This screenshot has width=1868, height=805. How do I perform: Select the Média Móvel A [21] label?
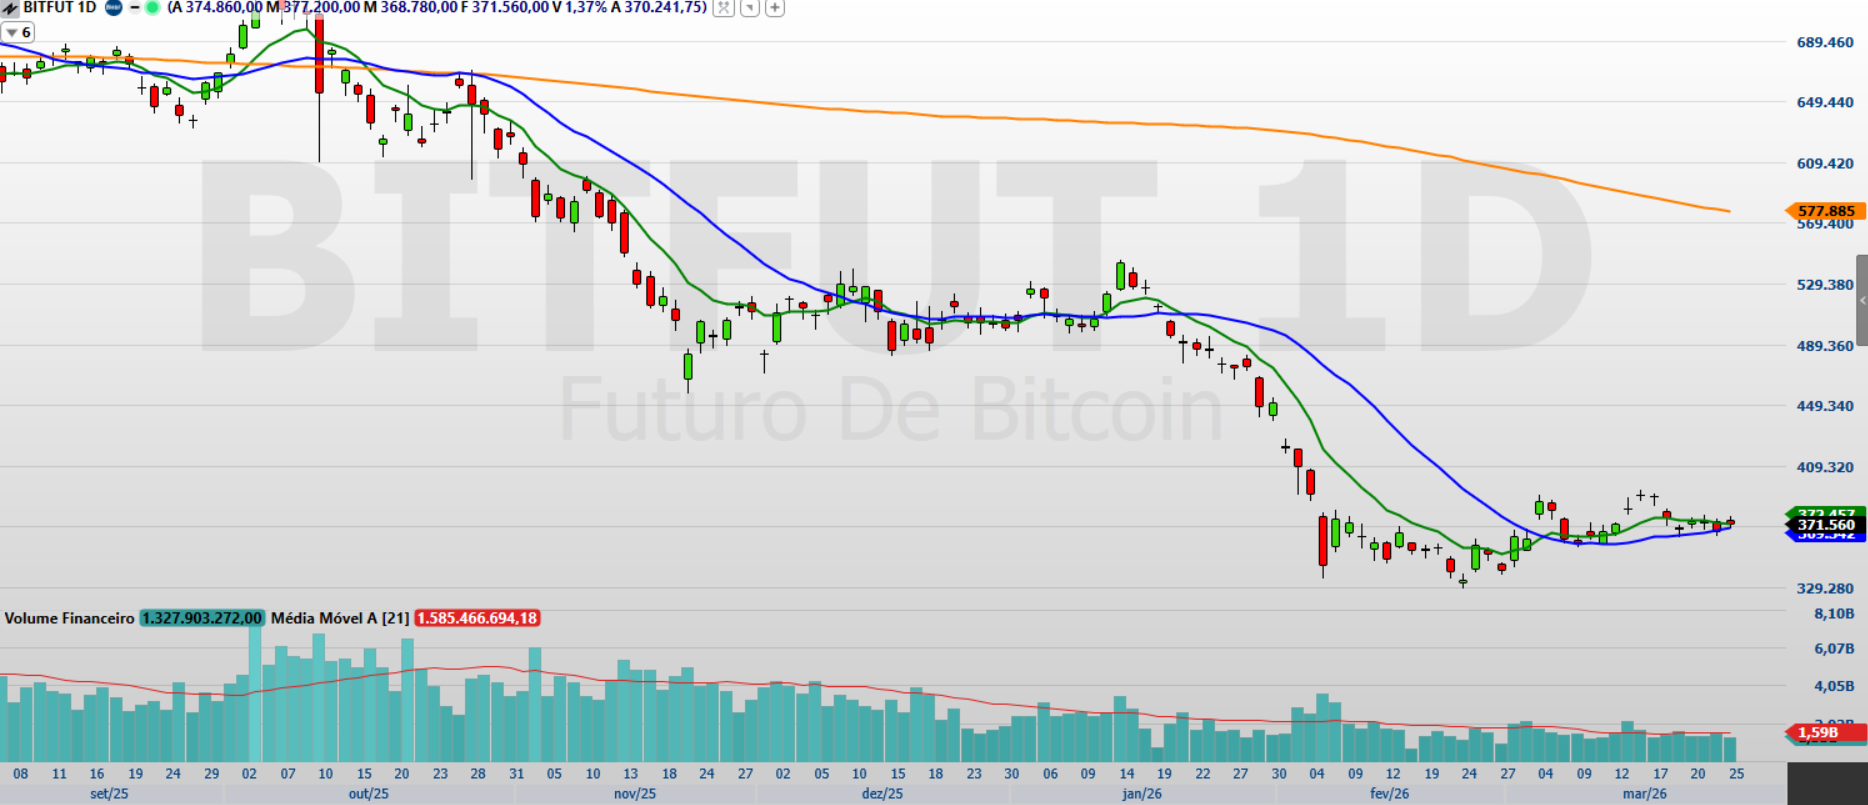339,618
